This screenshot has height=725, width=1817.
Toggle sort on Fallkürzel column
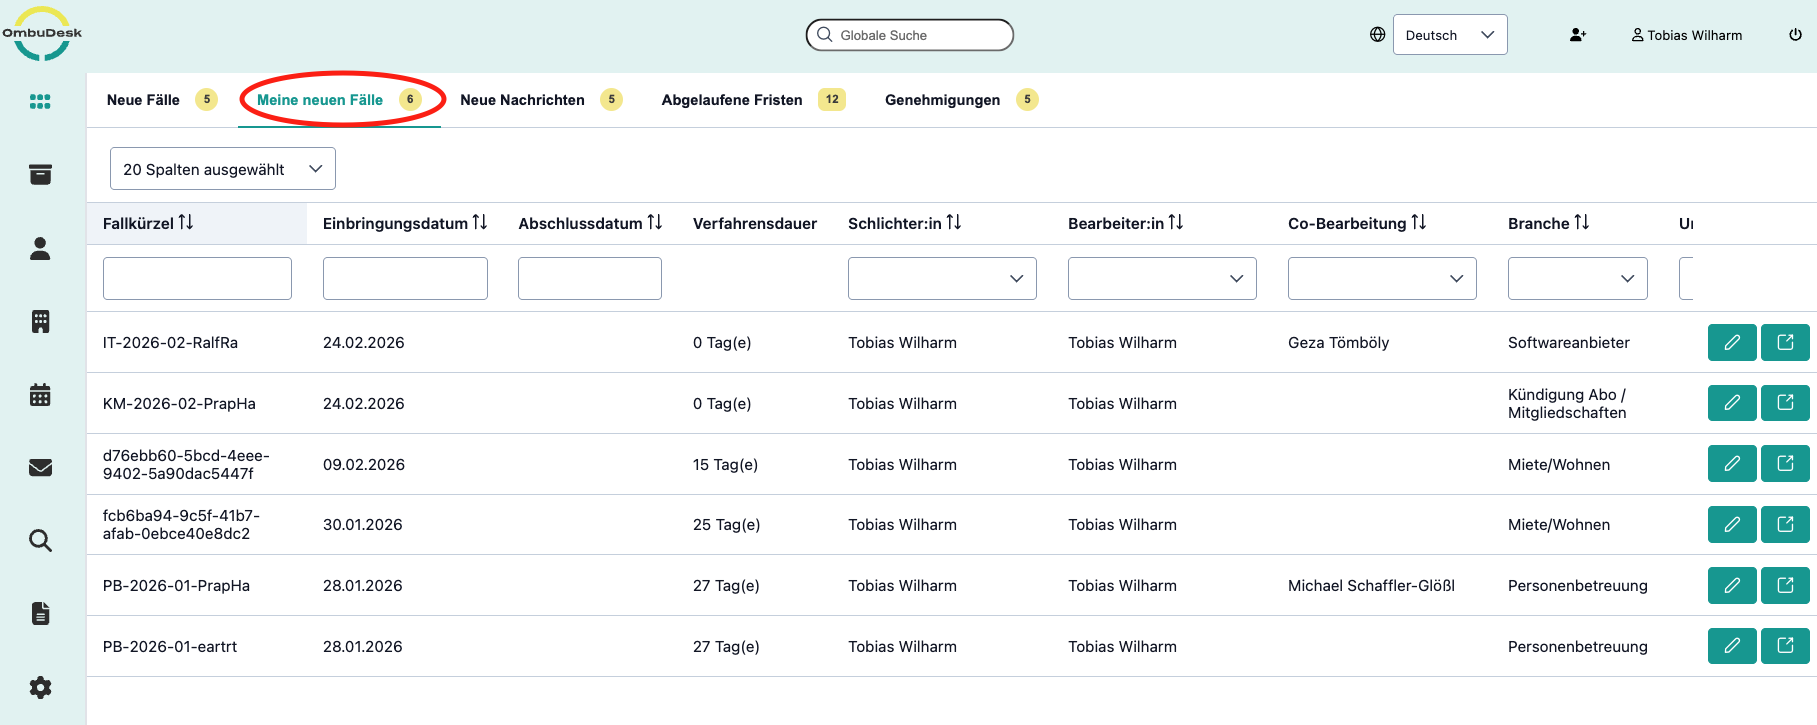click(186, 223)
